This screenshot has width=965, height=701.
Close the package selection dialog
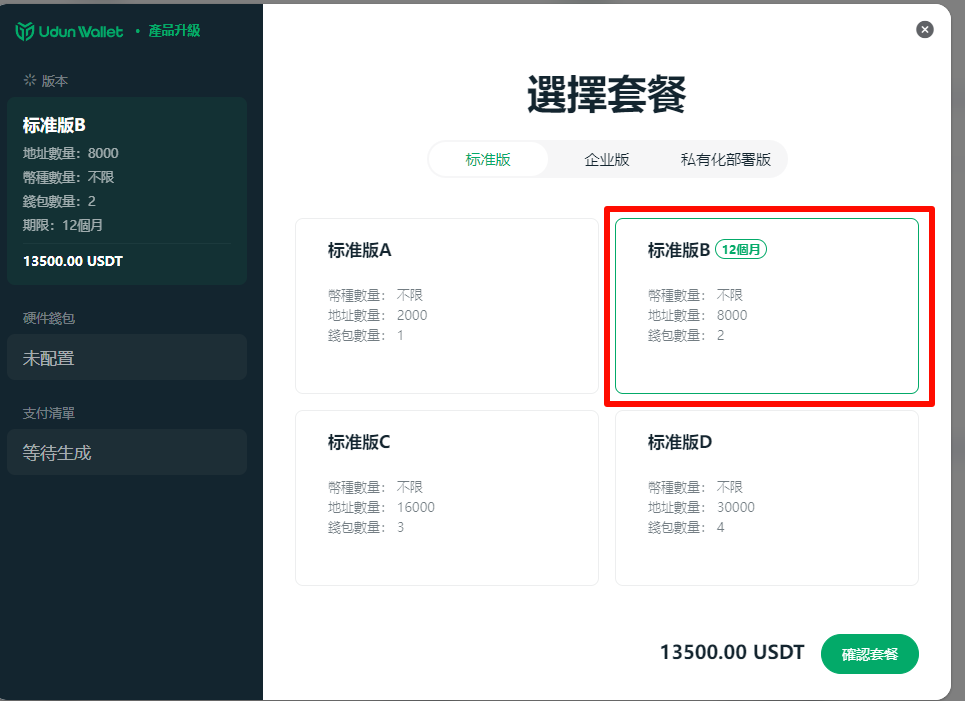tap(925, 30)
